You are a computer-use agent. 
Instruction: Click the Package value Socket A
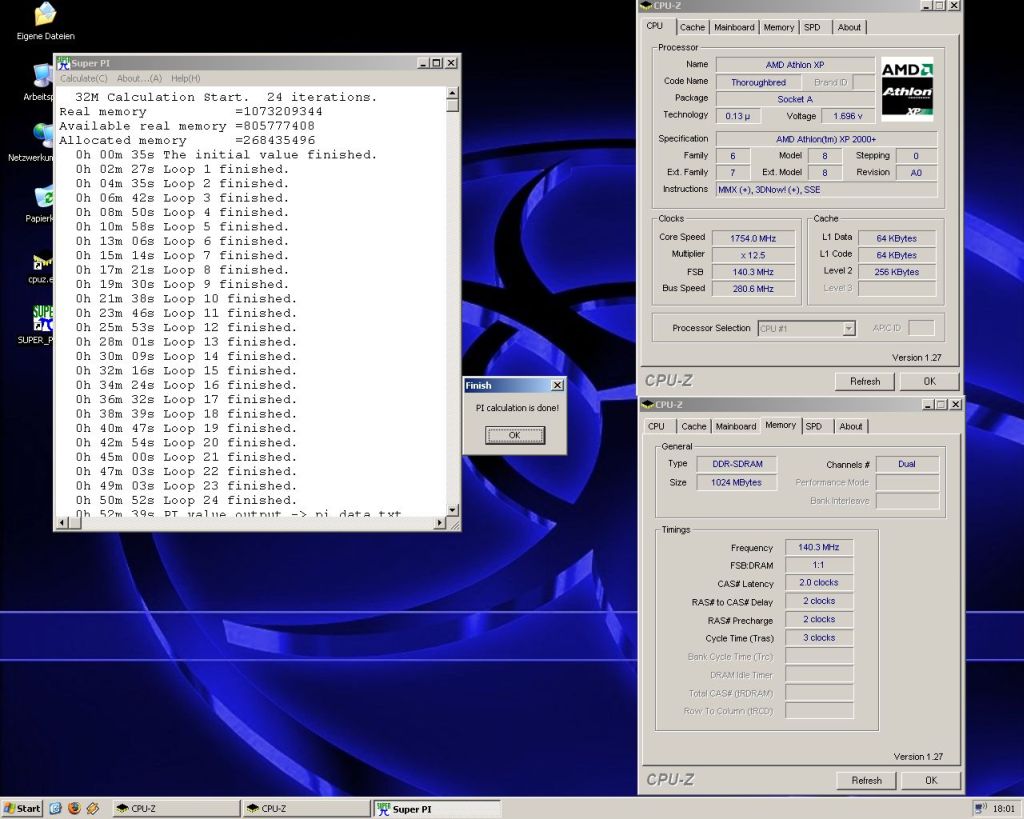(x=795, y=99)
